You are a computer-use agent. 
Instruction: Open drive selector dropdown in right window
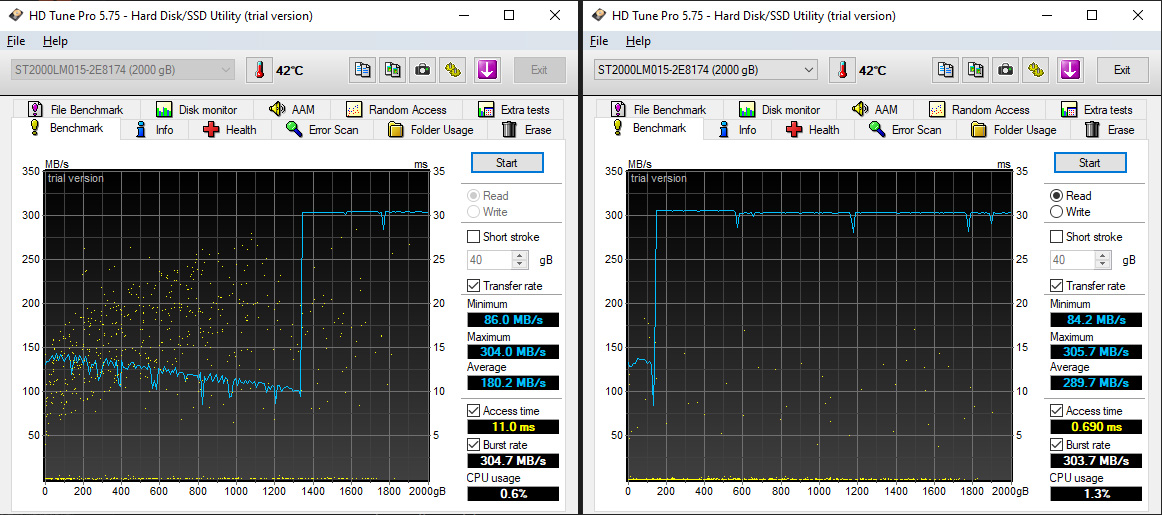pos(706,70)
